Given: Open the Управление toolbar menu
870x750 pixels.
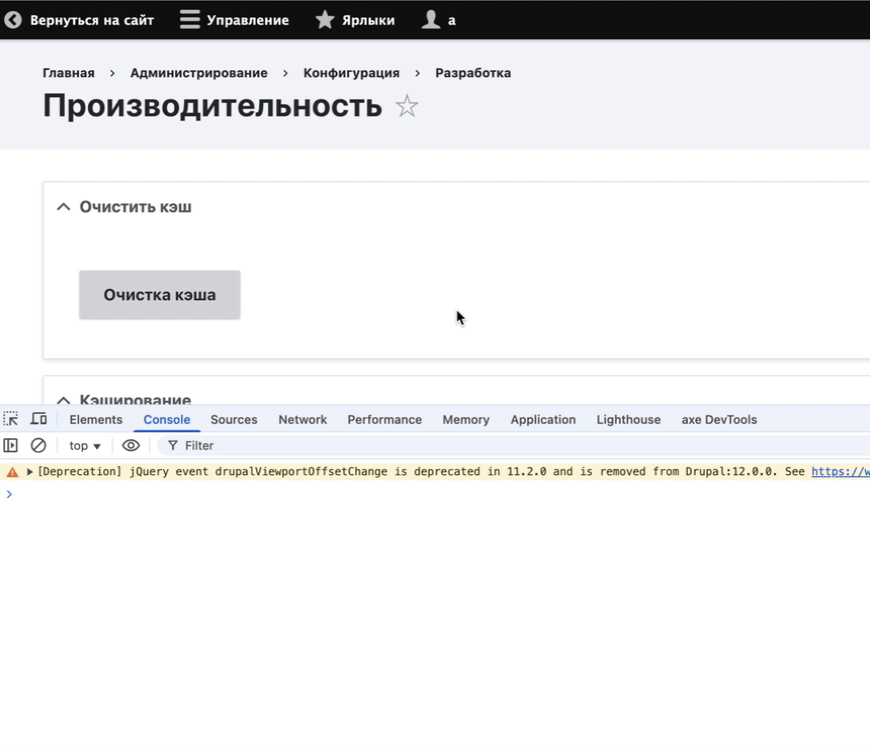Looking at the screenshot, I should click(234, 20).
